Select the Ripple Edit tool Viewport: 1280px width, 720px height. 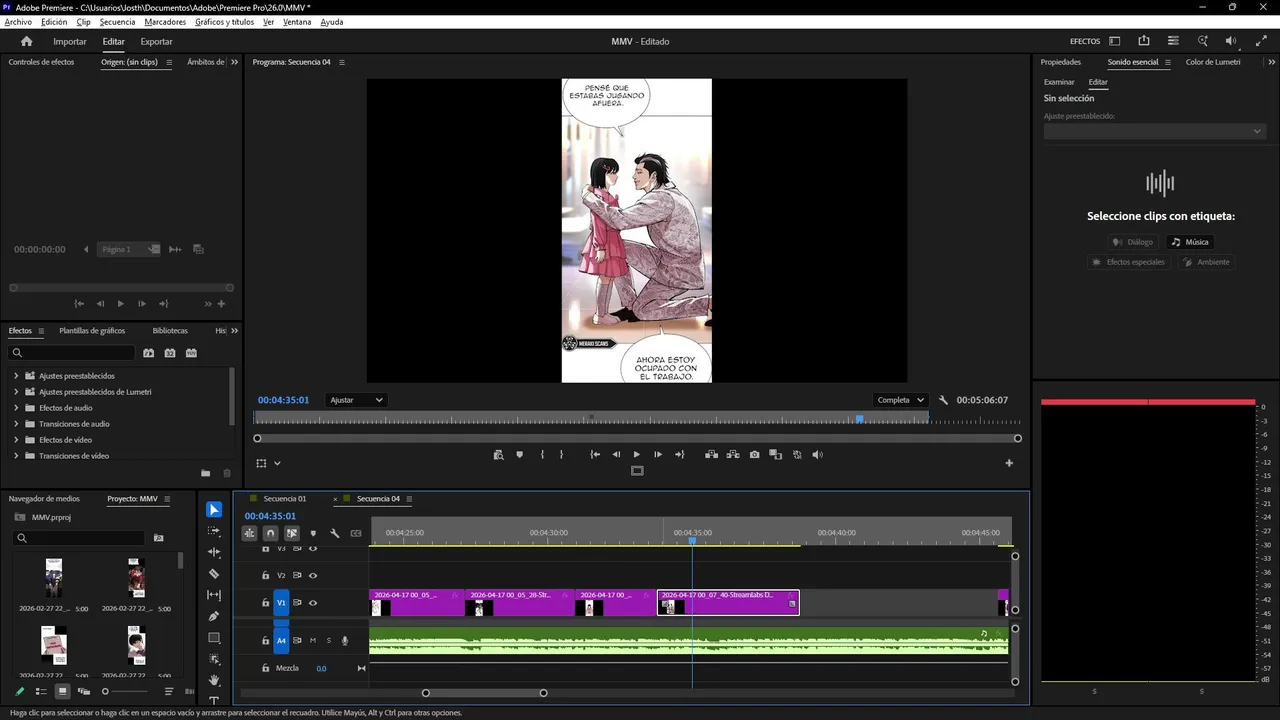click(x=214, y=552)
